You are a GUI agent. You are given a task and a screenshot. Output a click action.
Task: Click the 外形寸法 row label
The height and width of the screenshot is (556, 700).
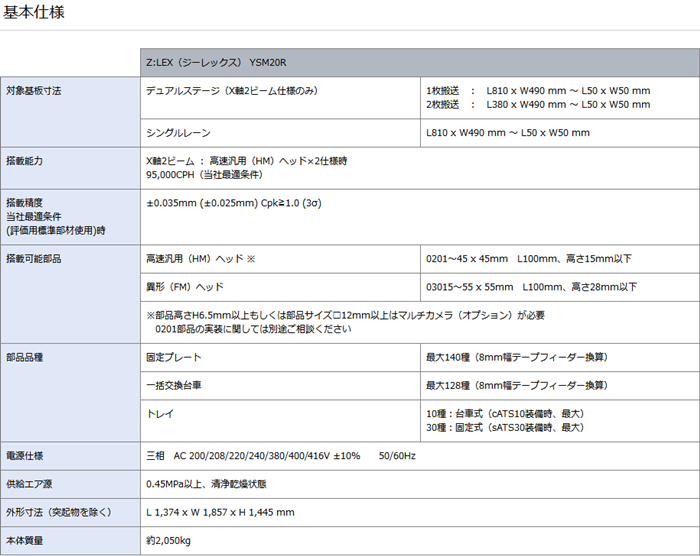click(59, 513)
